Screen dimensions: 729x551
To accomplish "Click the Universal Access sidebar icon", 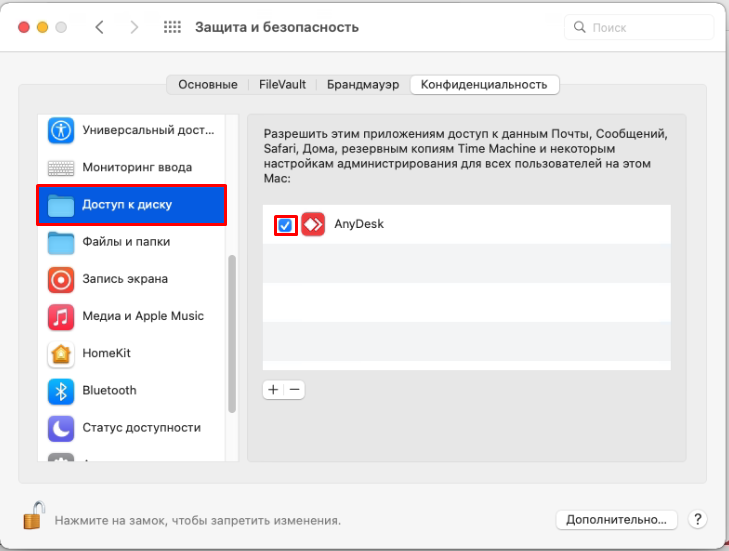I will [61, 130].
